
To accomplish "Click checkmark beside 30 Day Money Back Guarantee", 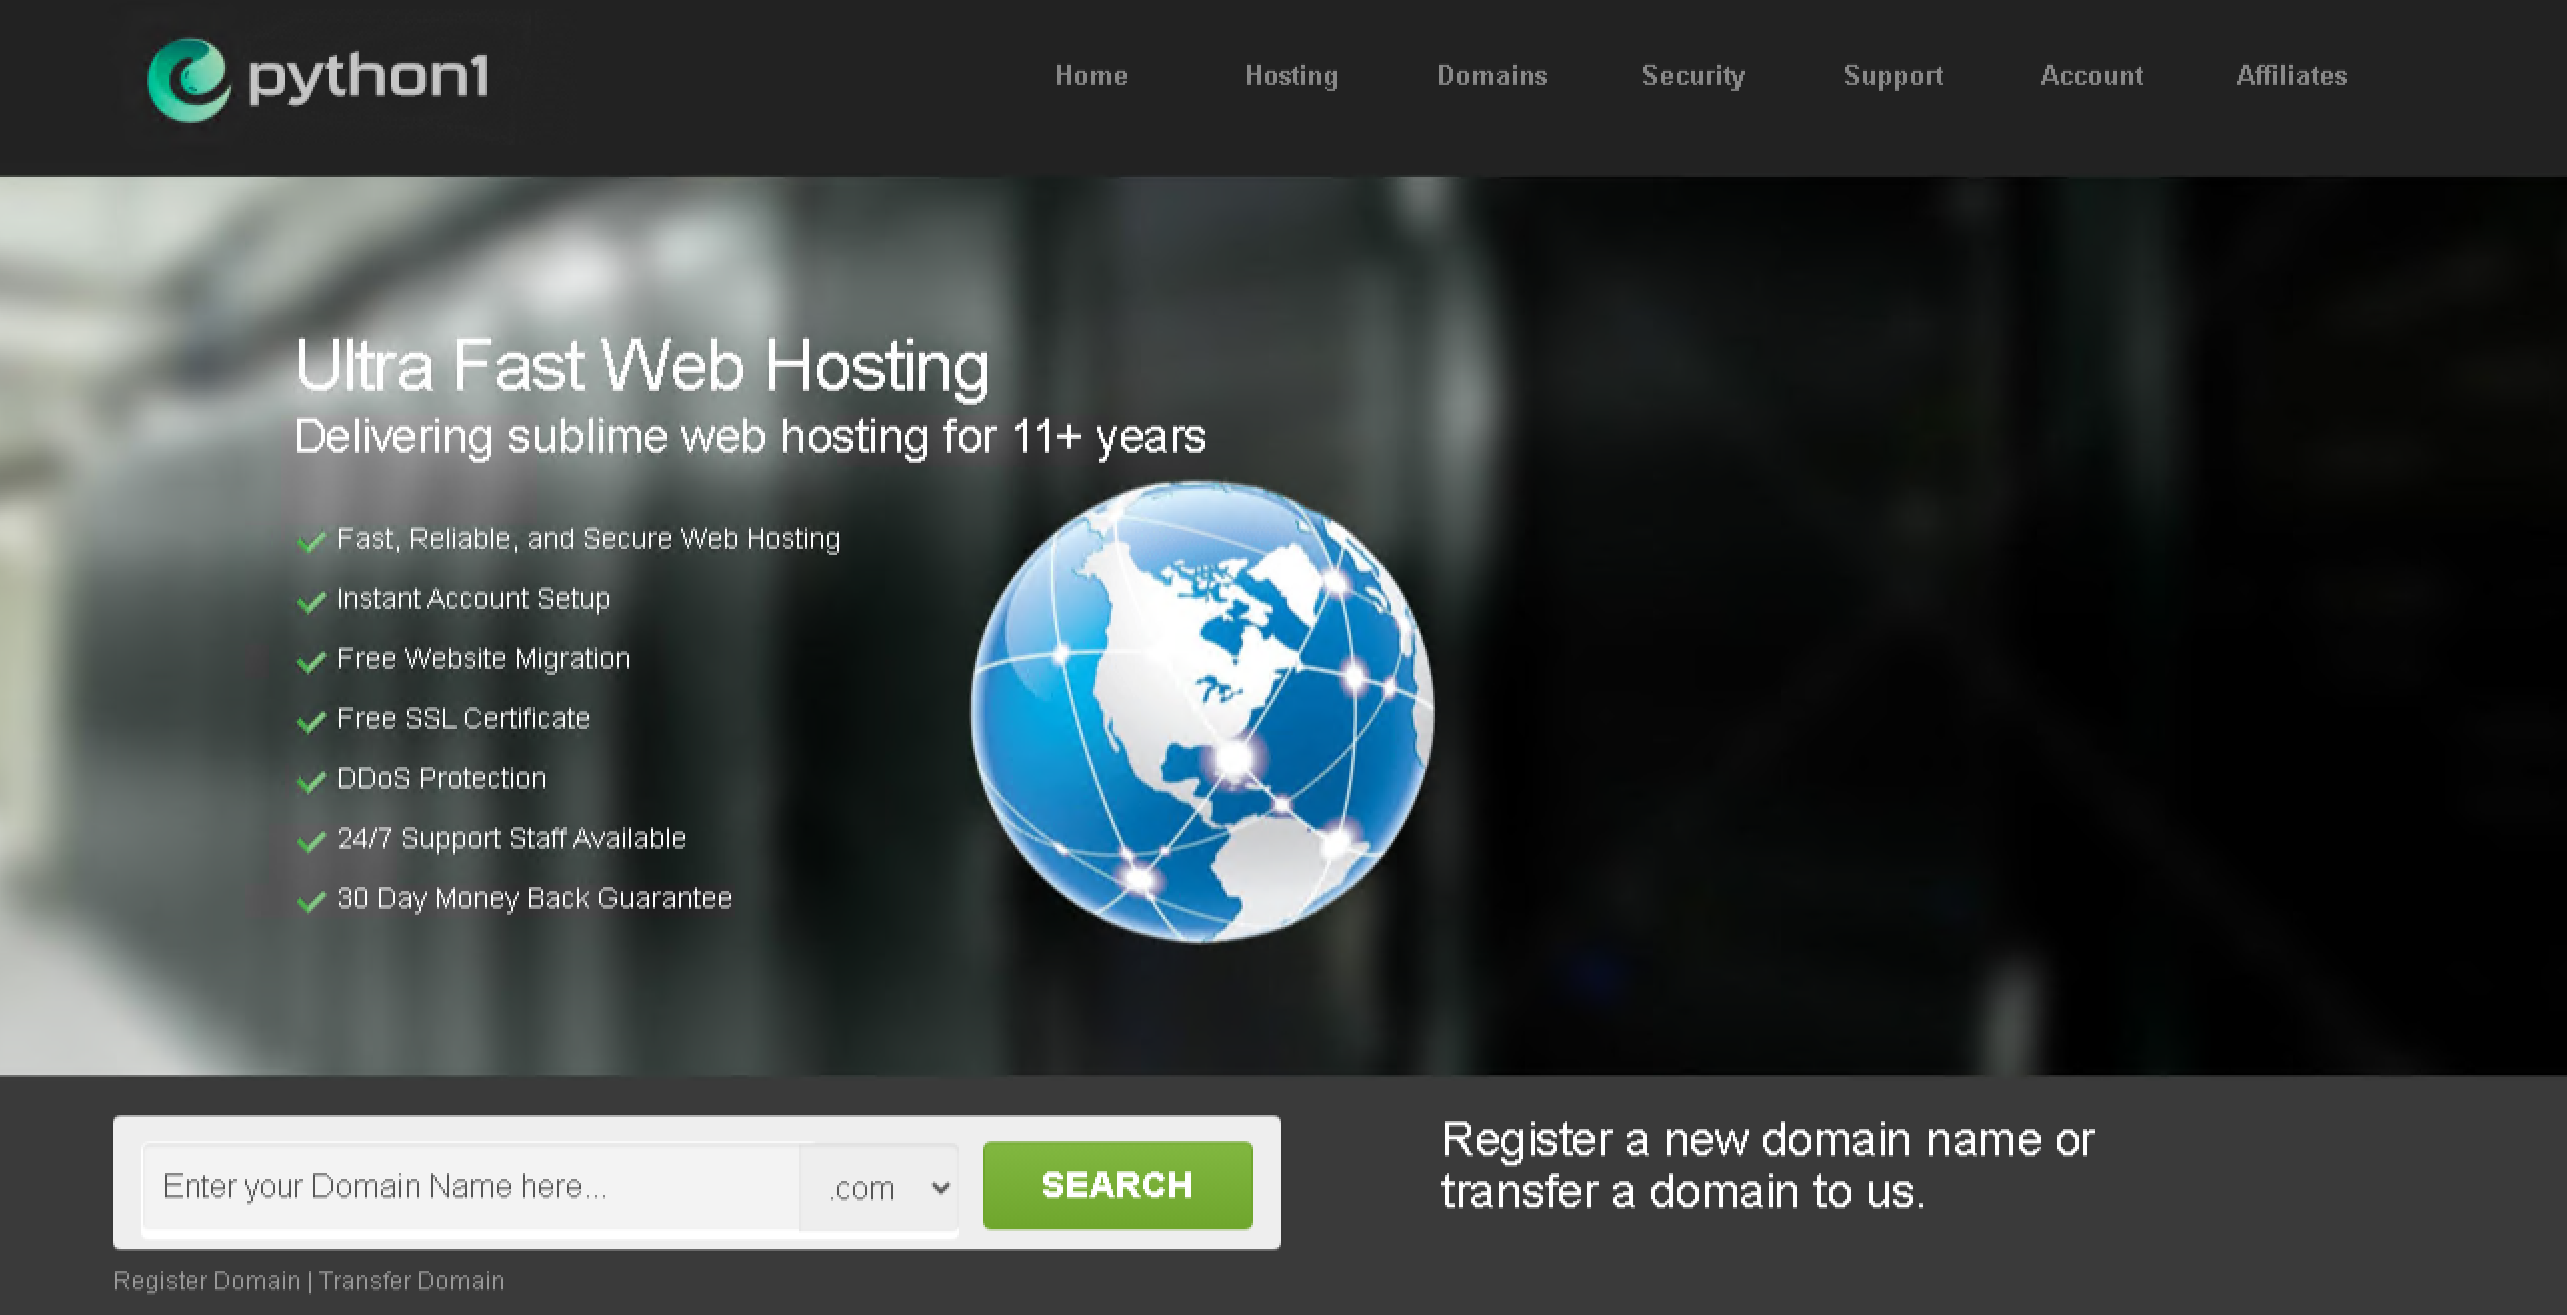I will coord(312,901).
